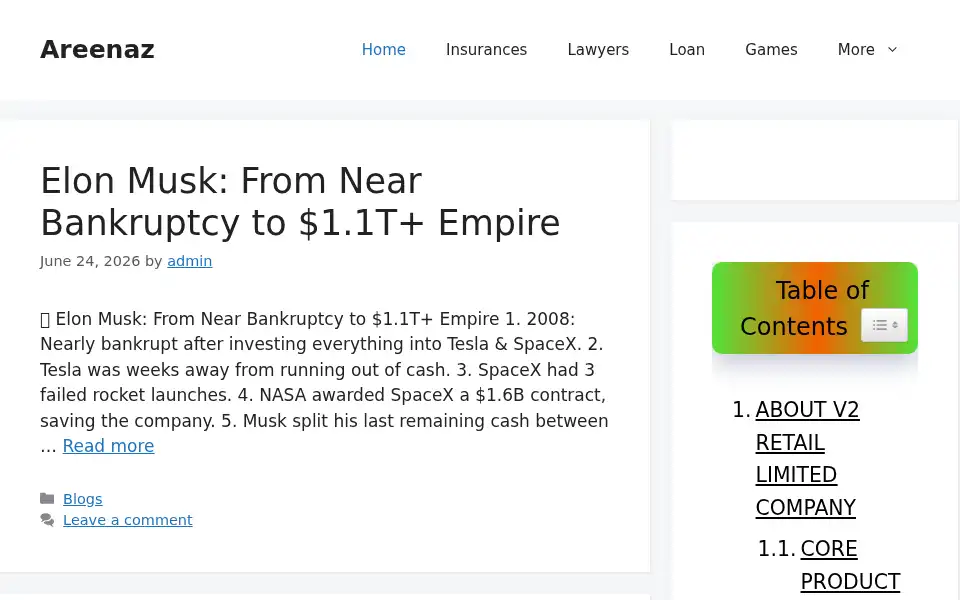Click the folder categories icon
Viewport: 960px width, 600px height.
(x=47, y=498)
